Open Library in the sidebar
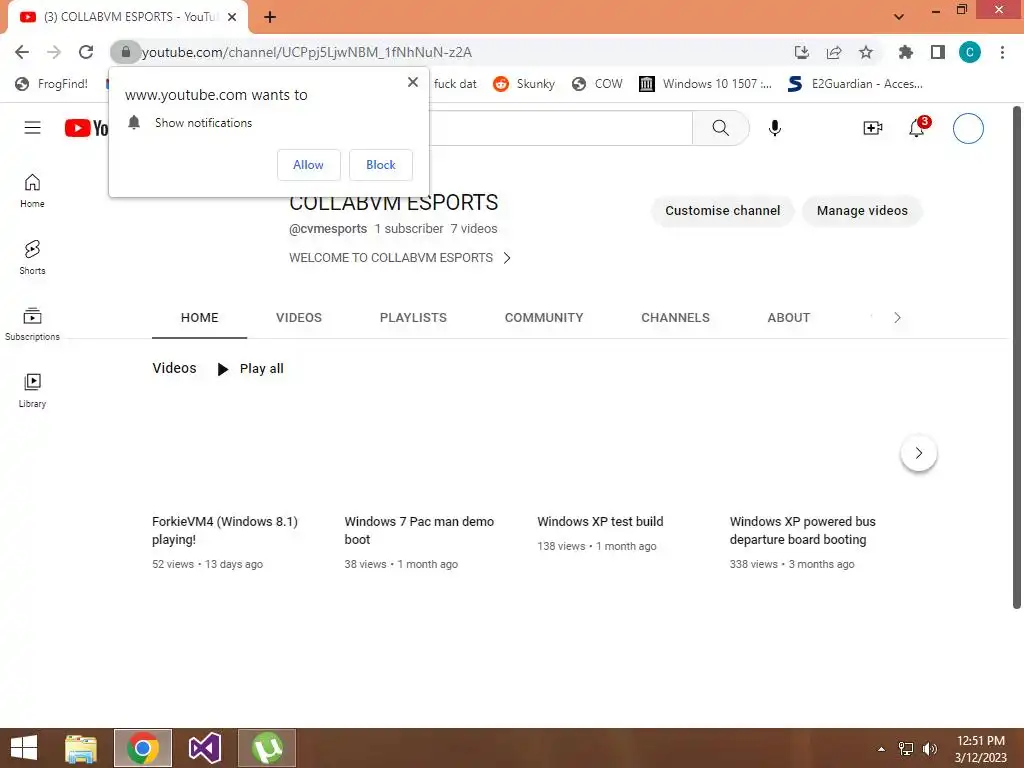The image size is (1024, 768). point(32,391)
